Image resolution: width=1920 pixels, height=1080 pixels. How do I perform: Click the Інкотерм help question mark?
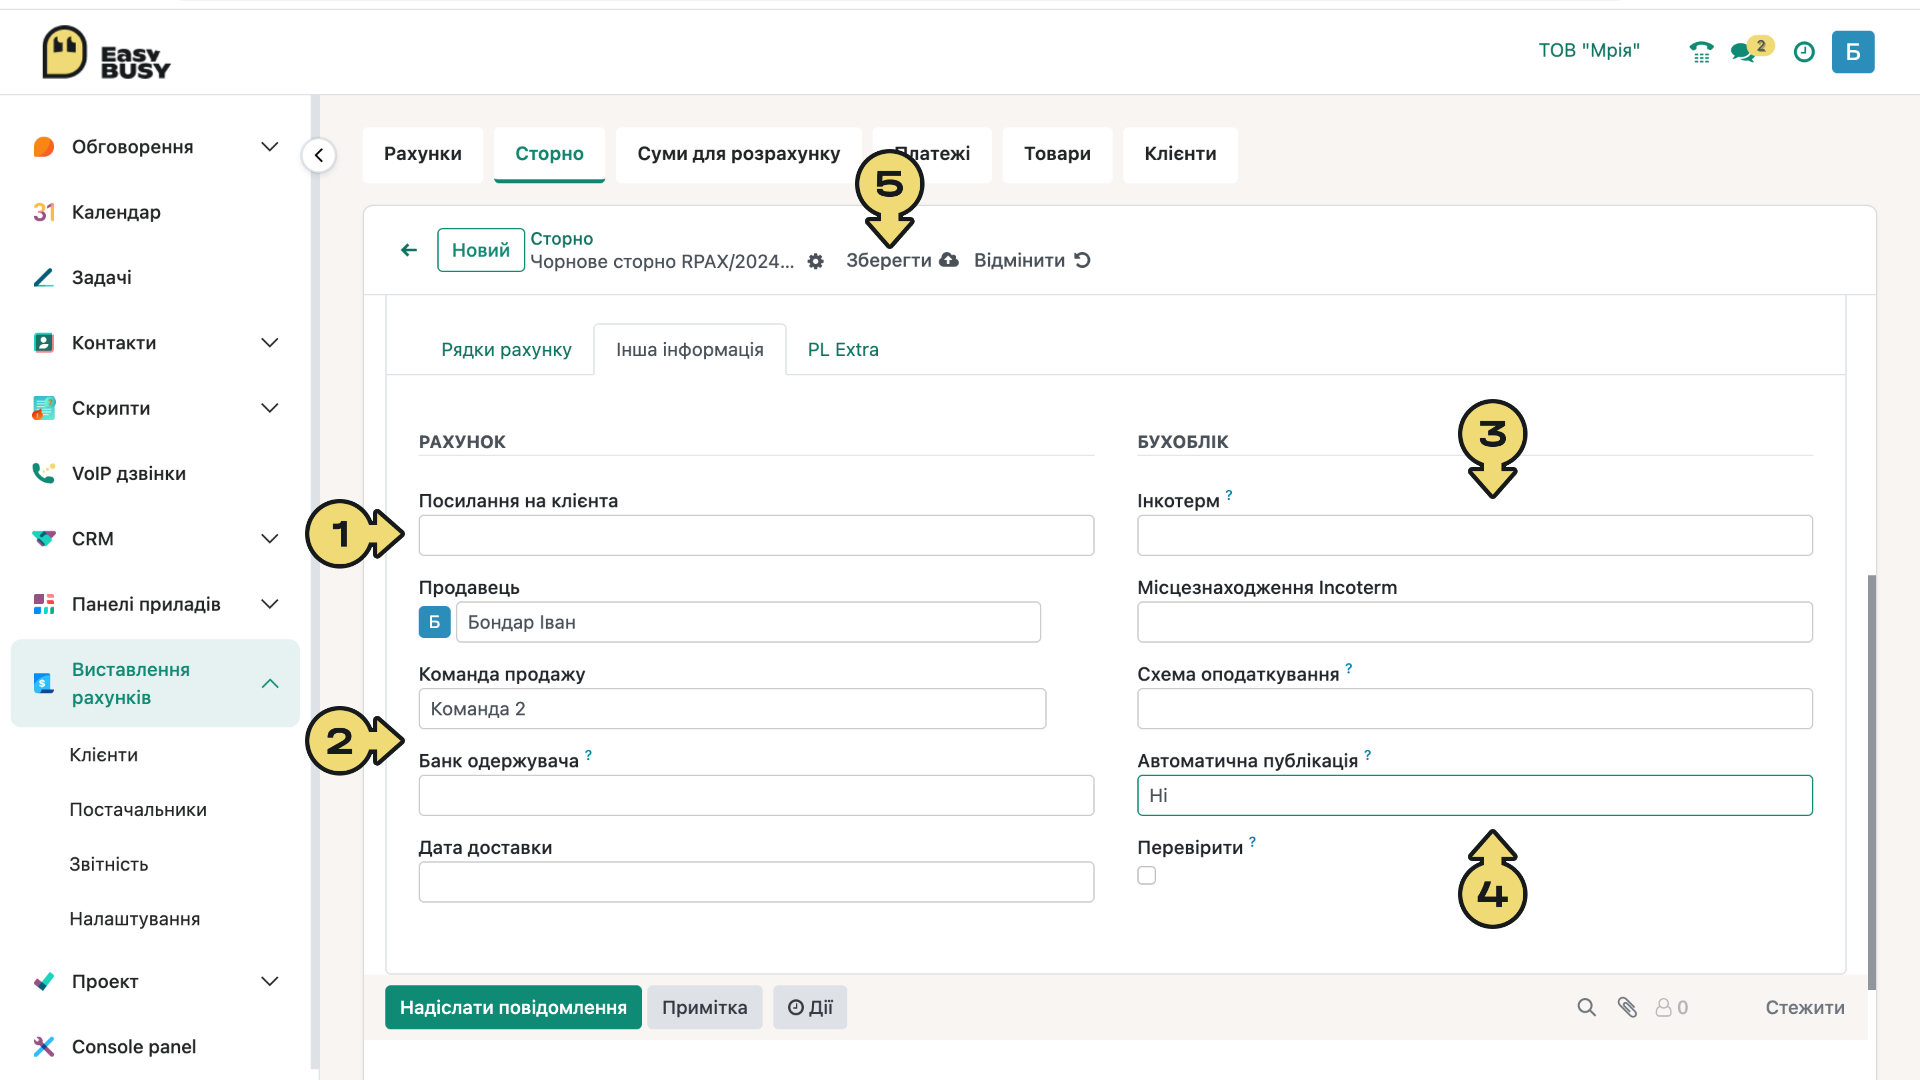(x=1229, y=495)
